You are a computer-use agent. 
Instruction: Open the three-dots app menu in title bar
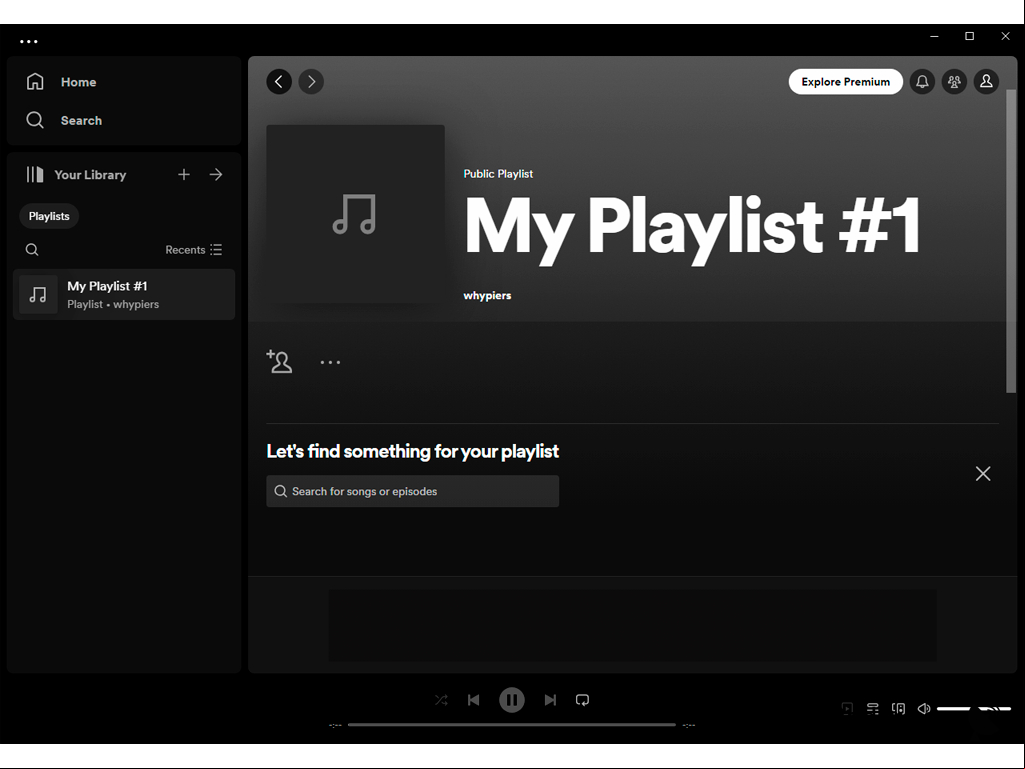pyautogui.click(x=29, y=41)
